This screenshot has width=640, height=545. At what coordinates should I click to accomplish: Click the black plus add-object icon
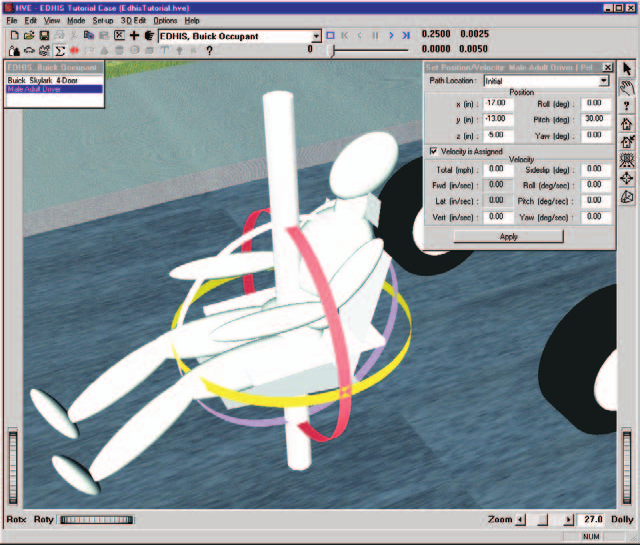coord(134,36)
